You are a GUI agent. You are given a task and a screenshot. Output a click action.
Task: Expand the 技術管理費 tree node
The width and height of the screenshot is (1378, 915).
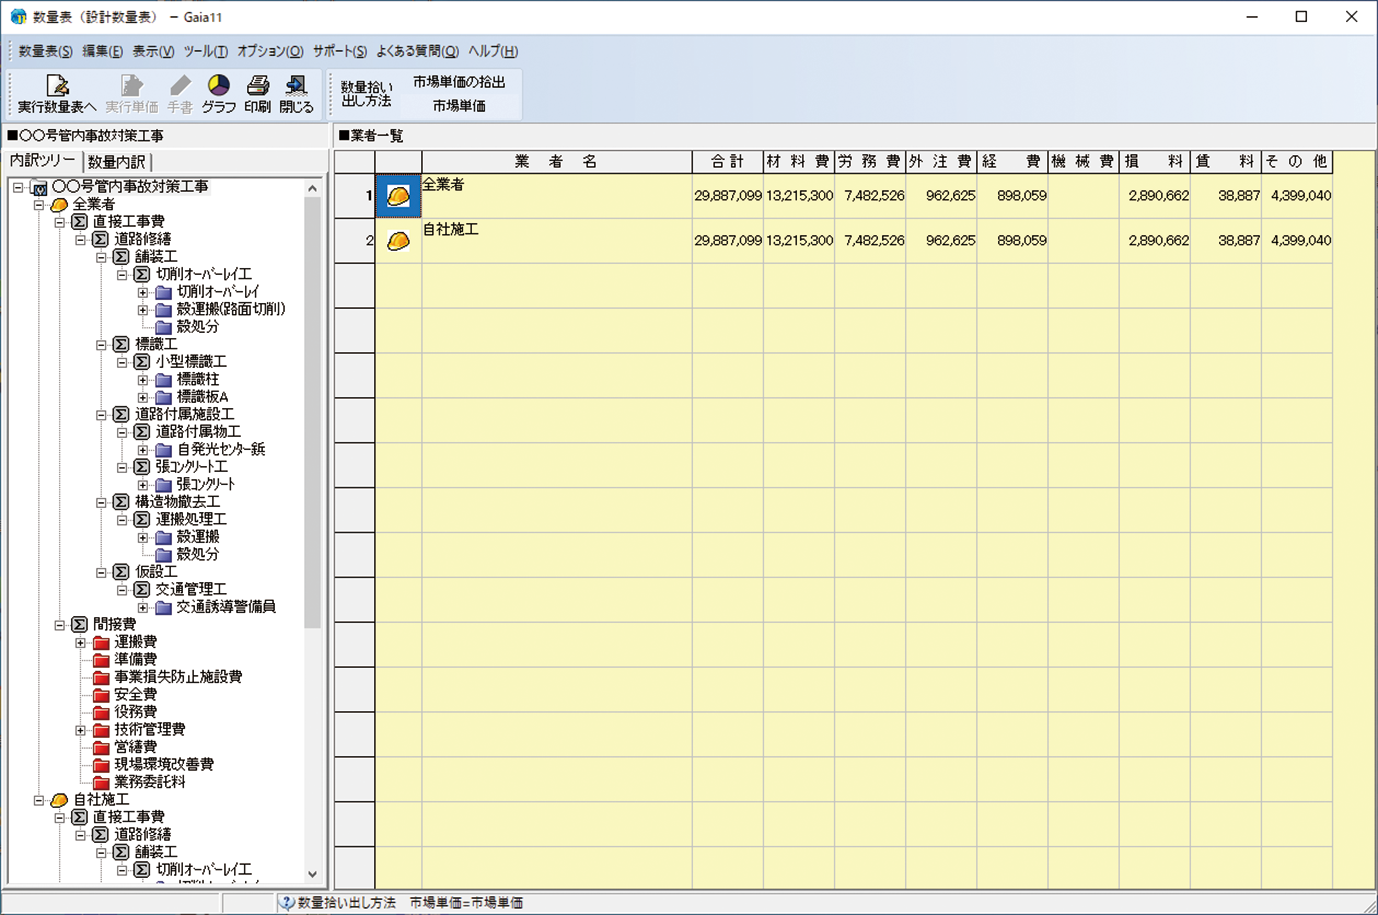pos(81,730)
